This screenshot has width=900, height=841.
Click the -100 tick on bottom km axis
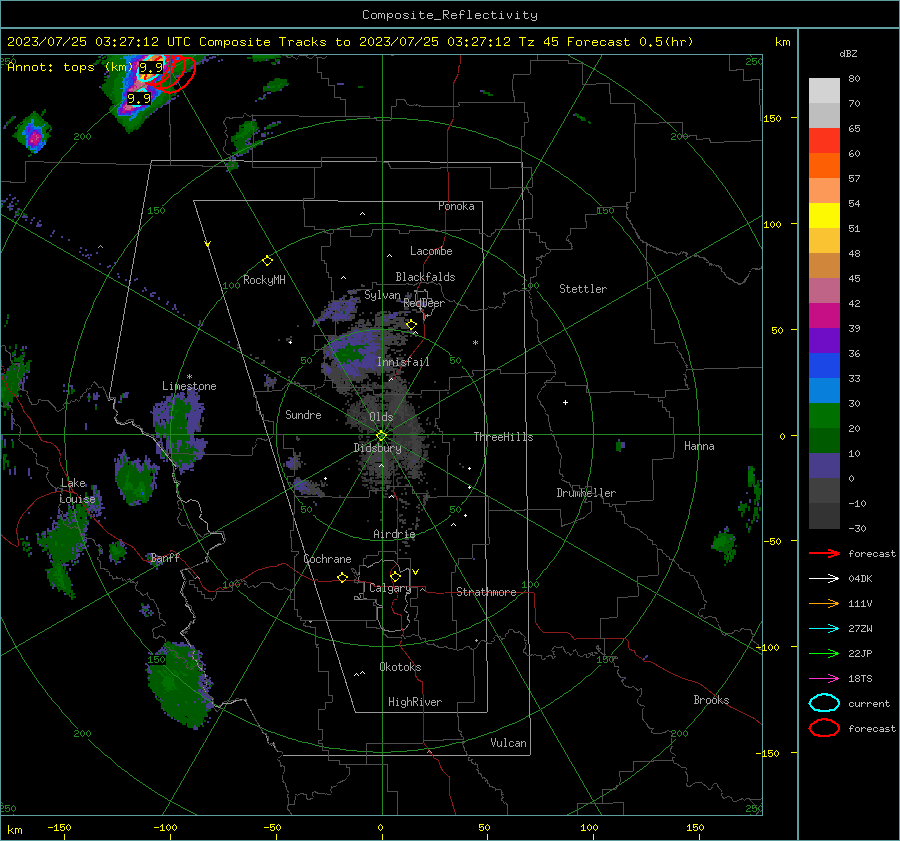pos(165,828)
